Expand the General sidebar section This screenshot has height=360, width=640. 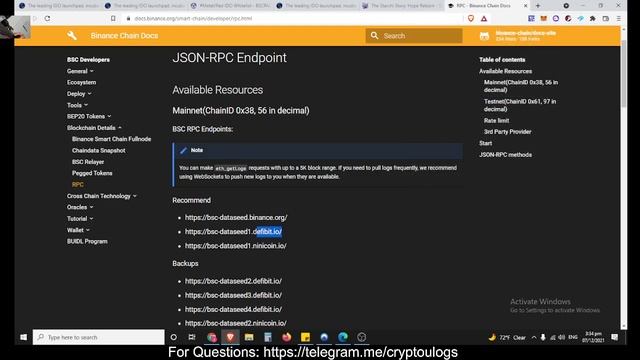(80, 71)
